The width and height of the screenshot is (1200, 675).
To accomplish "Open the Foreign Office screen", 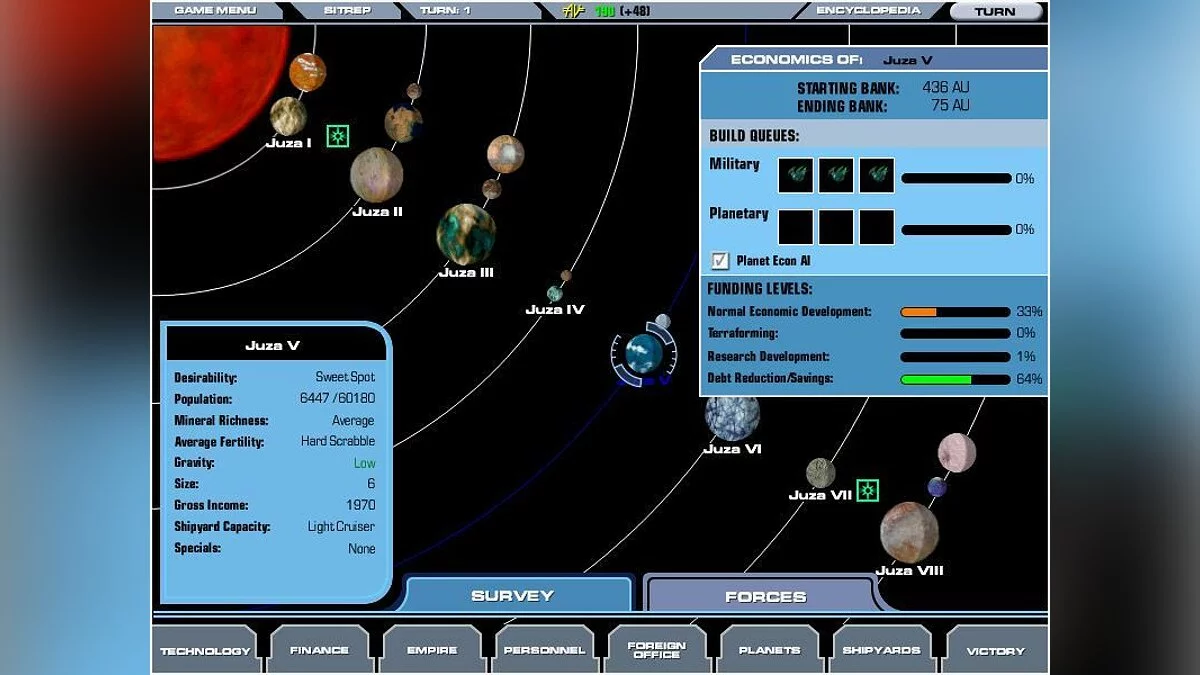I will (x=657, y=650).
